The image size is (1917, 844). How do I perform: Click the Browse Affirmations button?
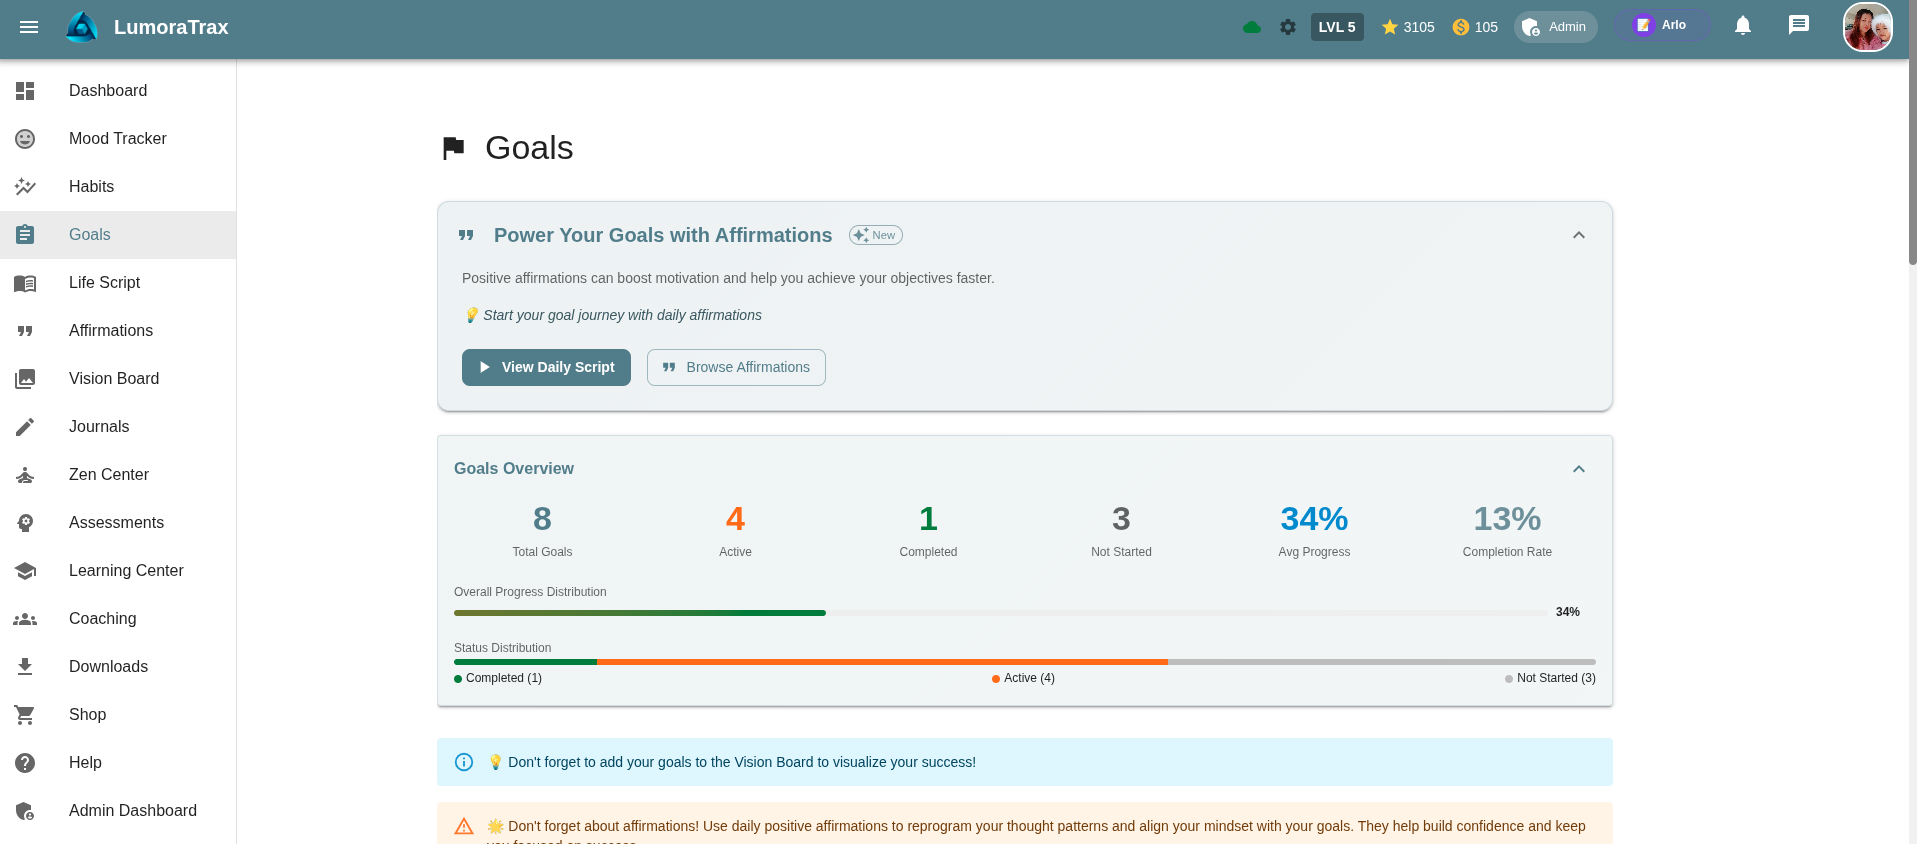tap(736, 367)
